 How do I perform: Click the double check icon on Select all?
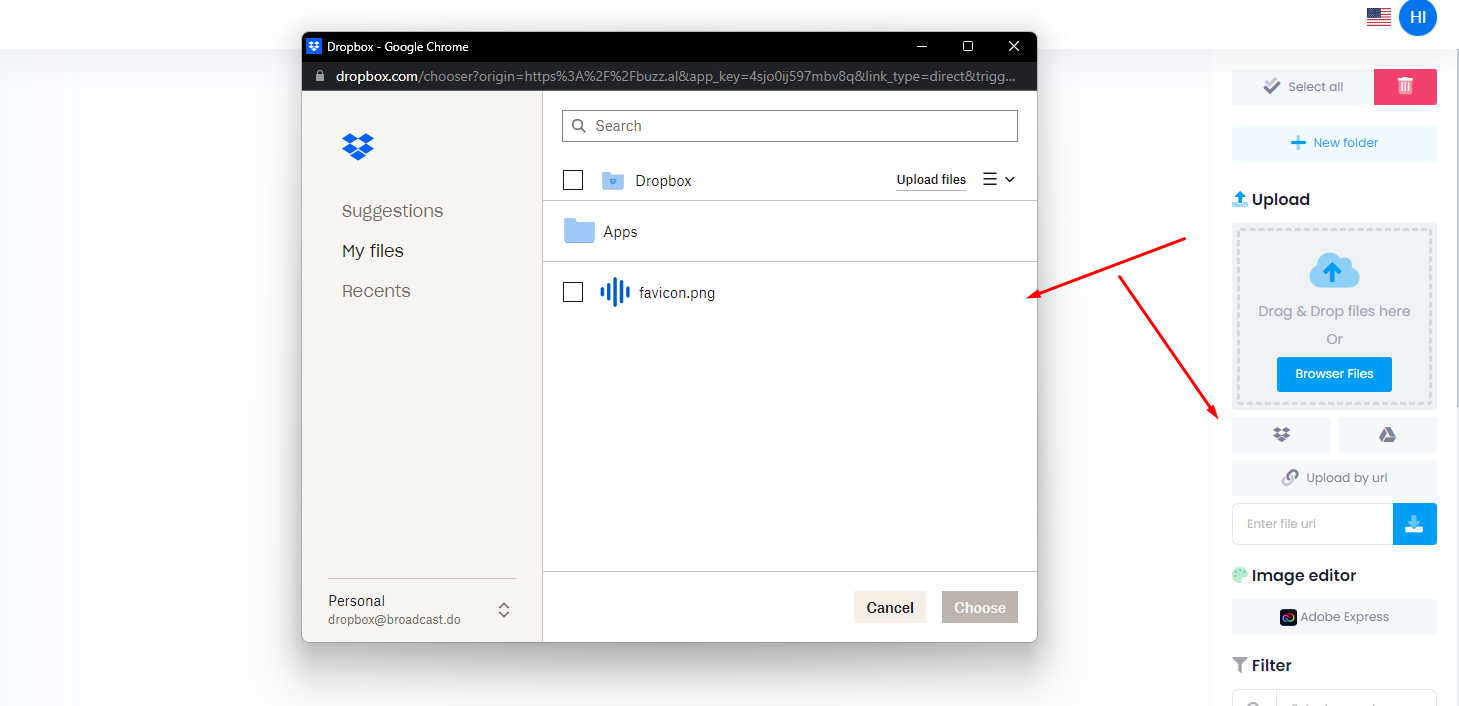(x=1272, y=87)
